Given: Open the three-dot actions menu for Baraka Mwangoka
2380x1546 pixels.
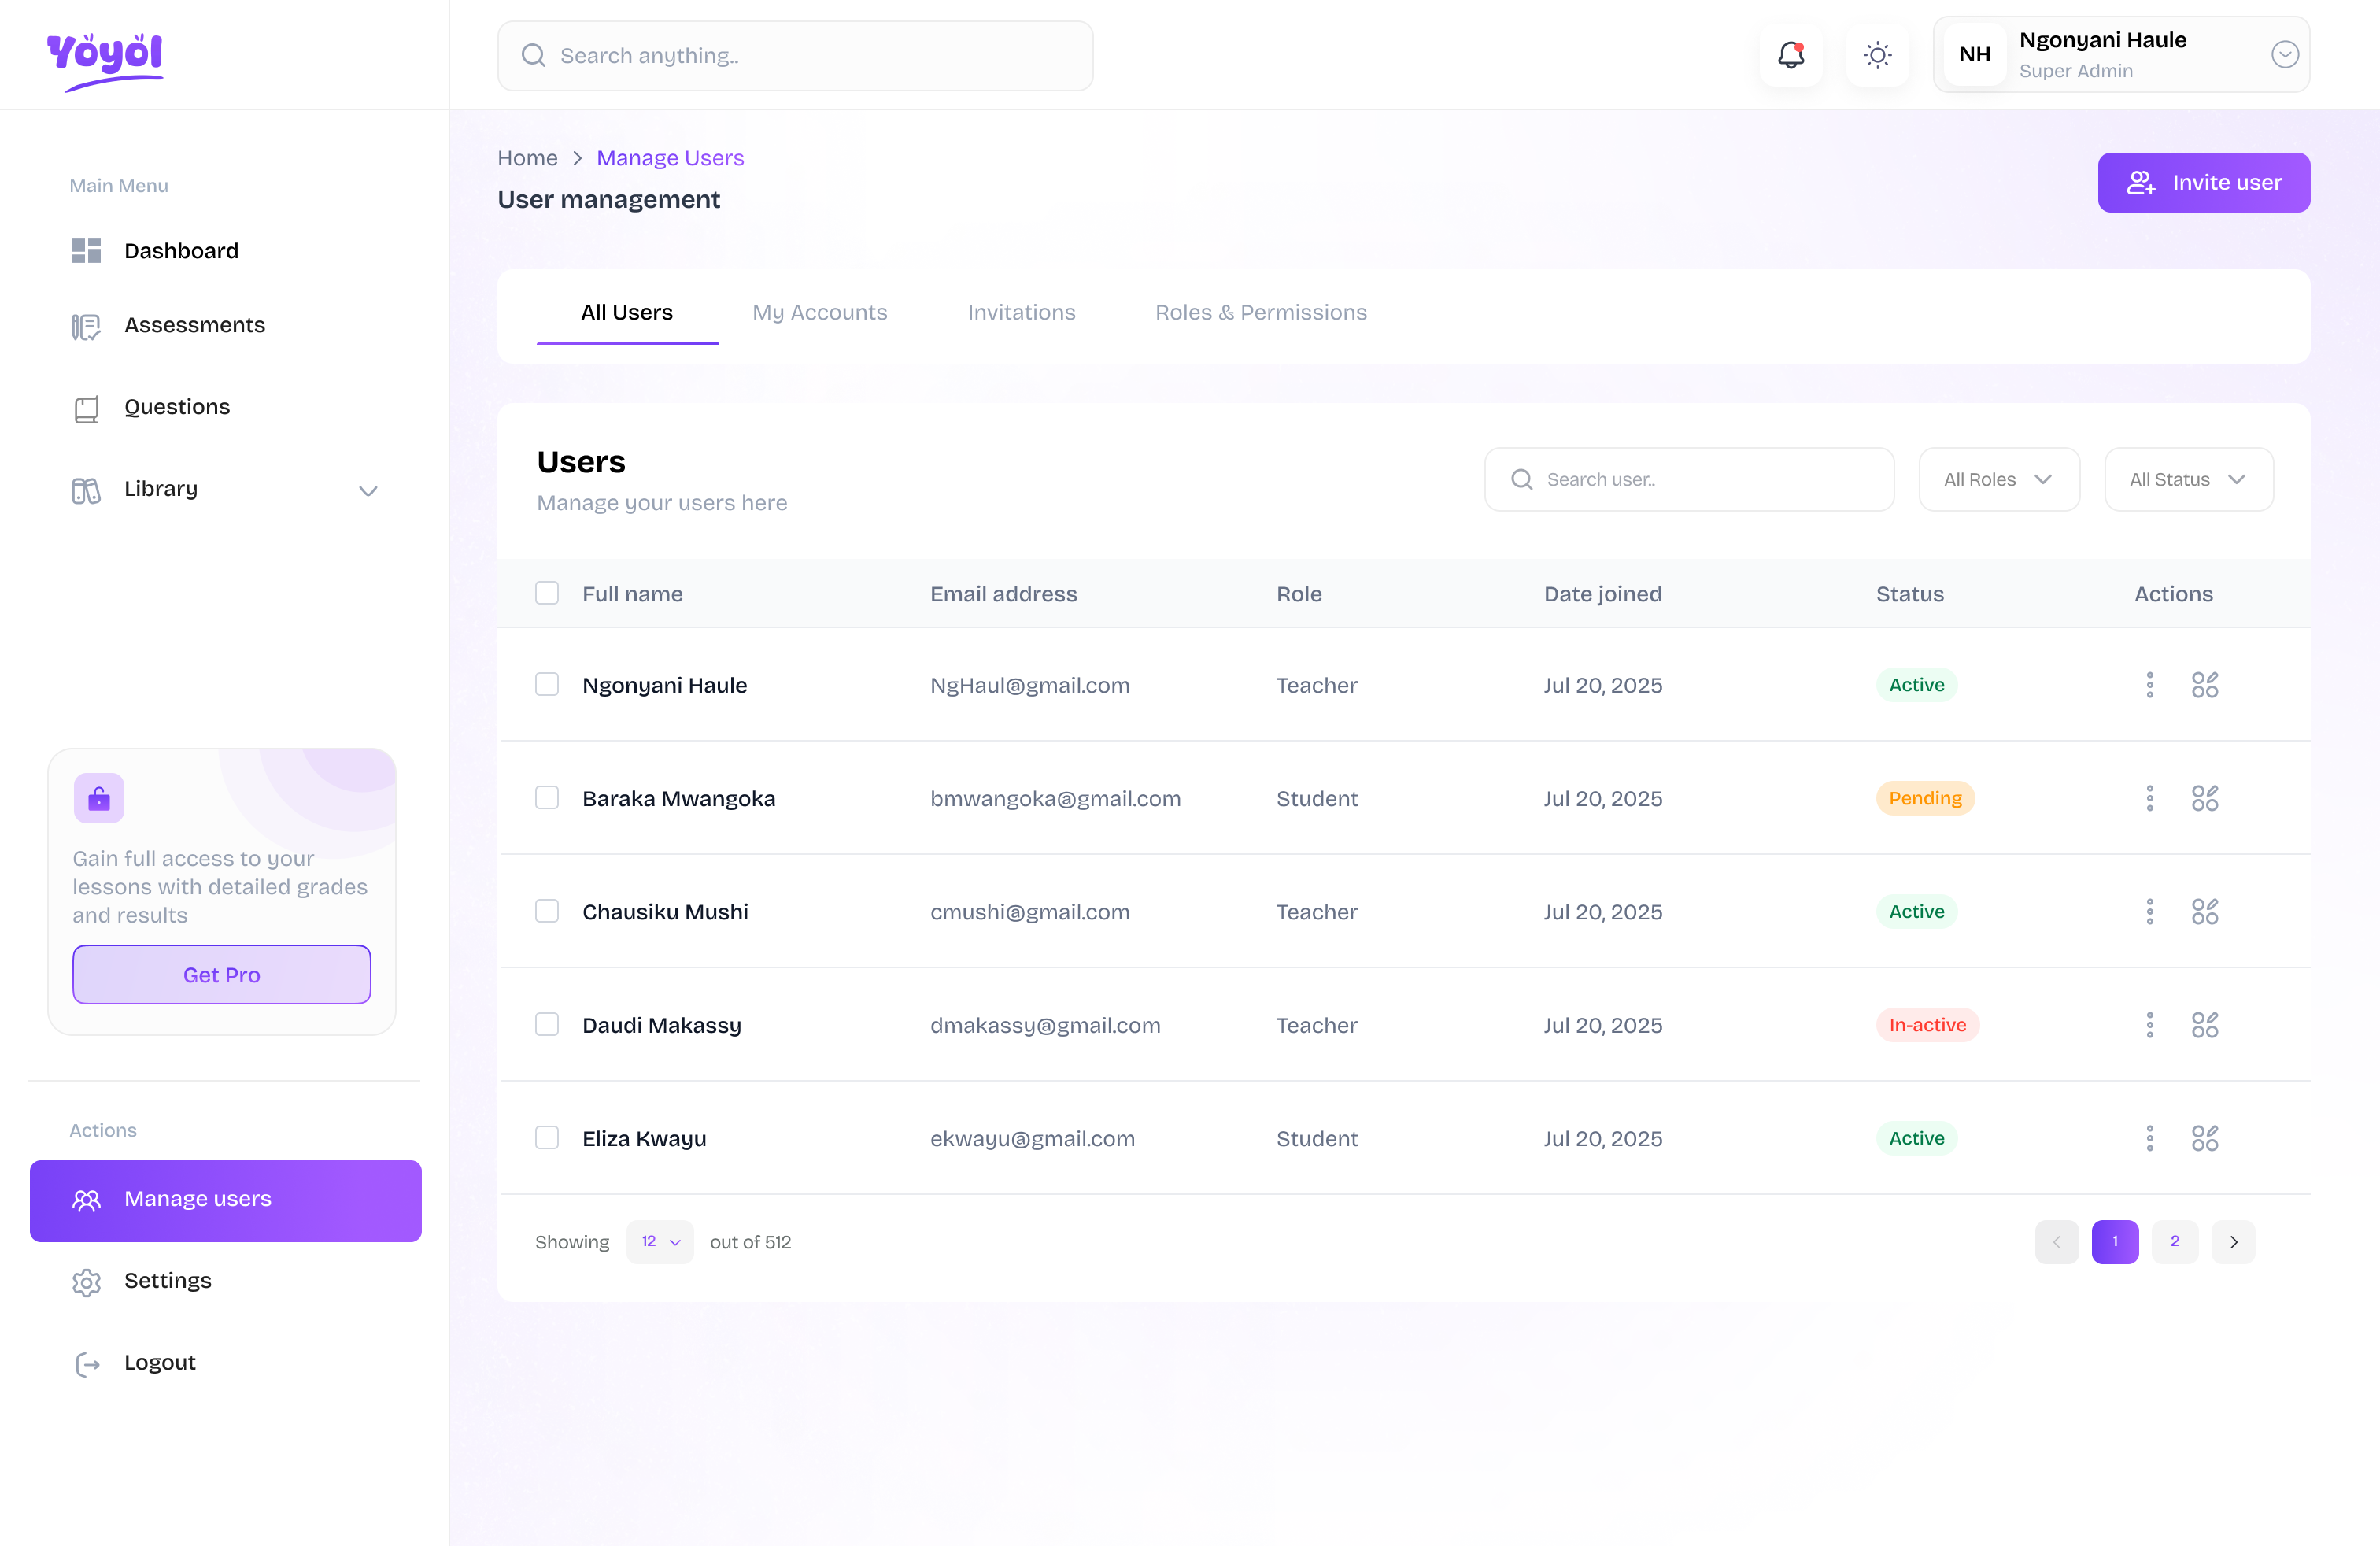Looking at the screenshot, I should [x=2149, y=798].
